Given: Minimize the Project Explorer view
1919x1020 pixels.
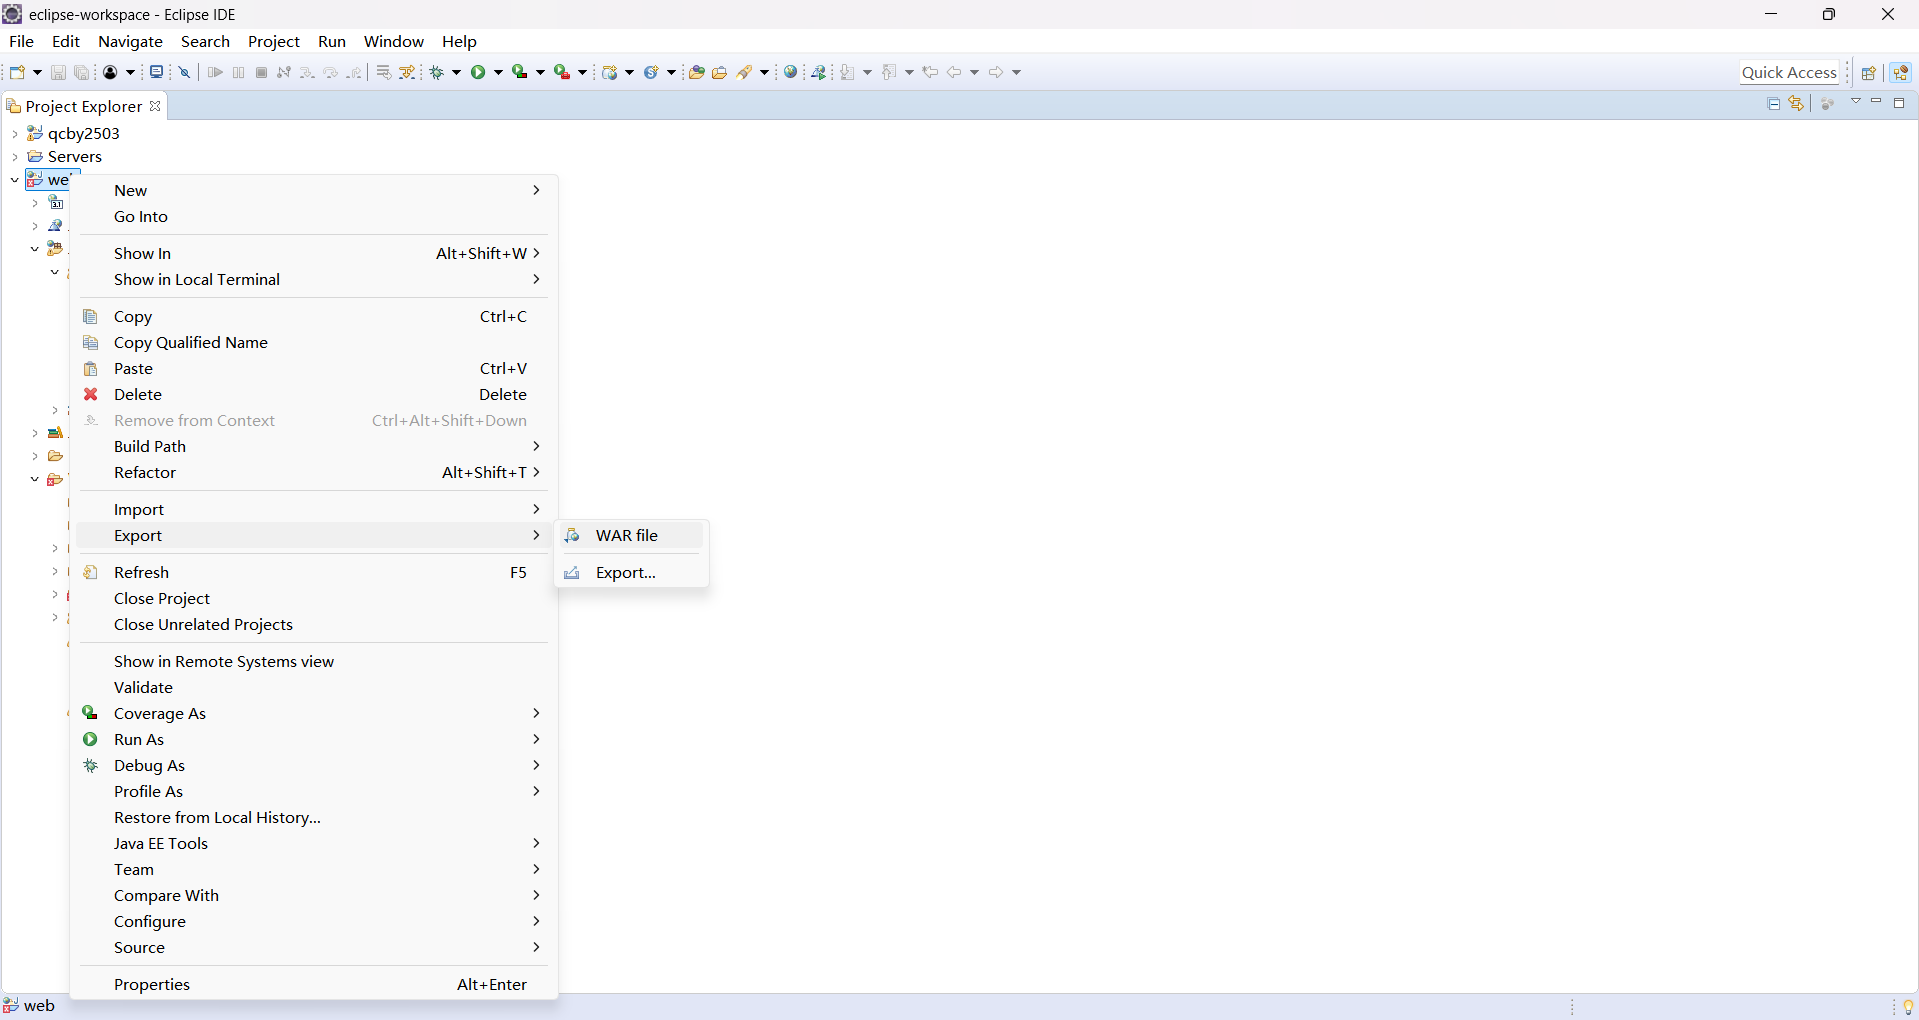Looking at the screenshot, I should pos(1877,102).
